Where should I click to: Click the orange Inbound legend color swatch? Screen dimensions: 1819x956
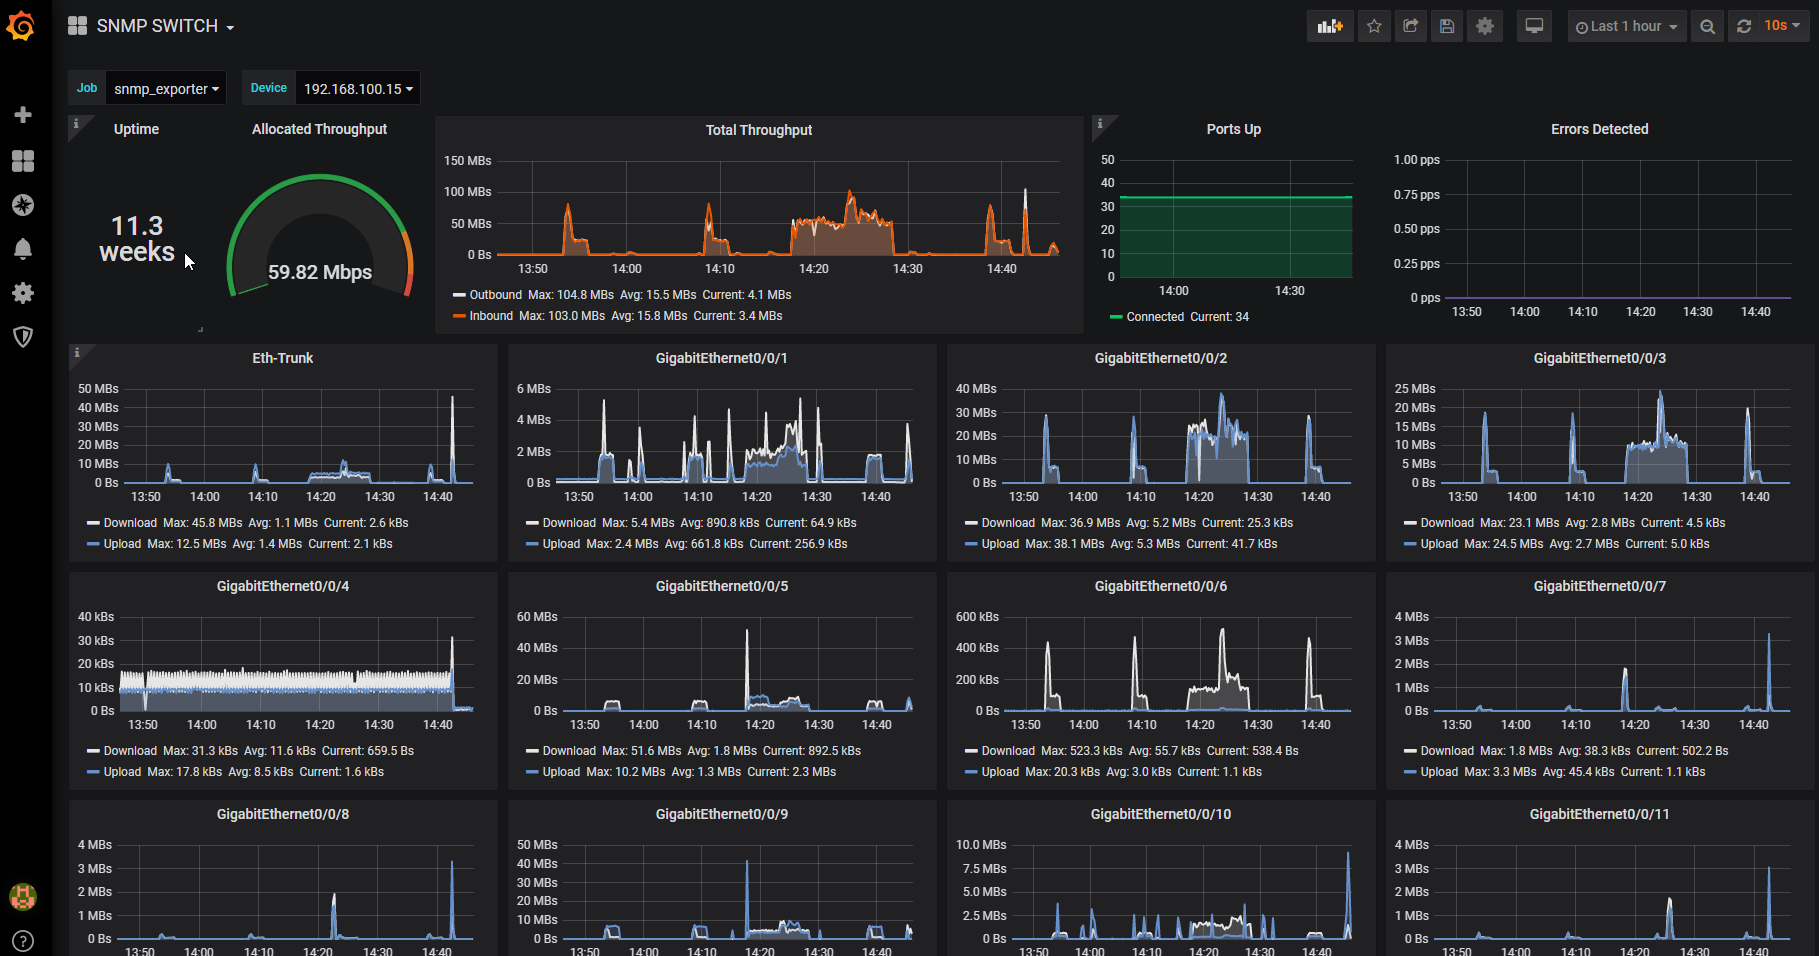[459, 316]
